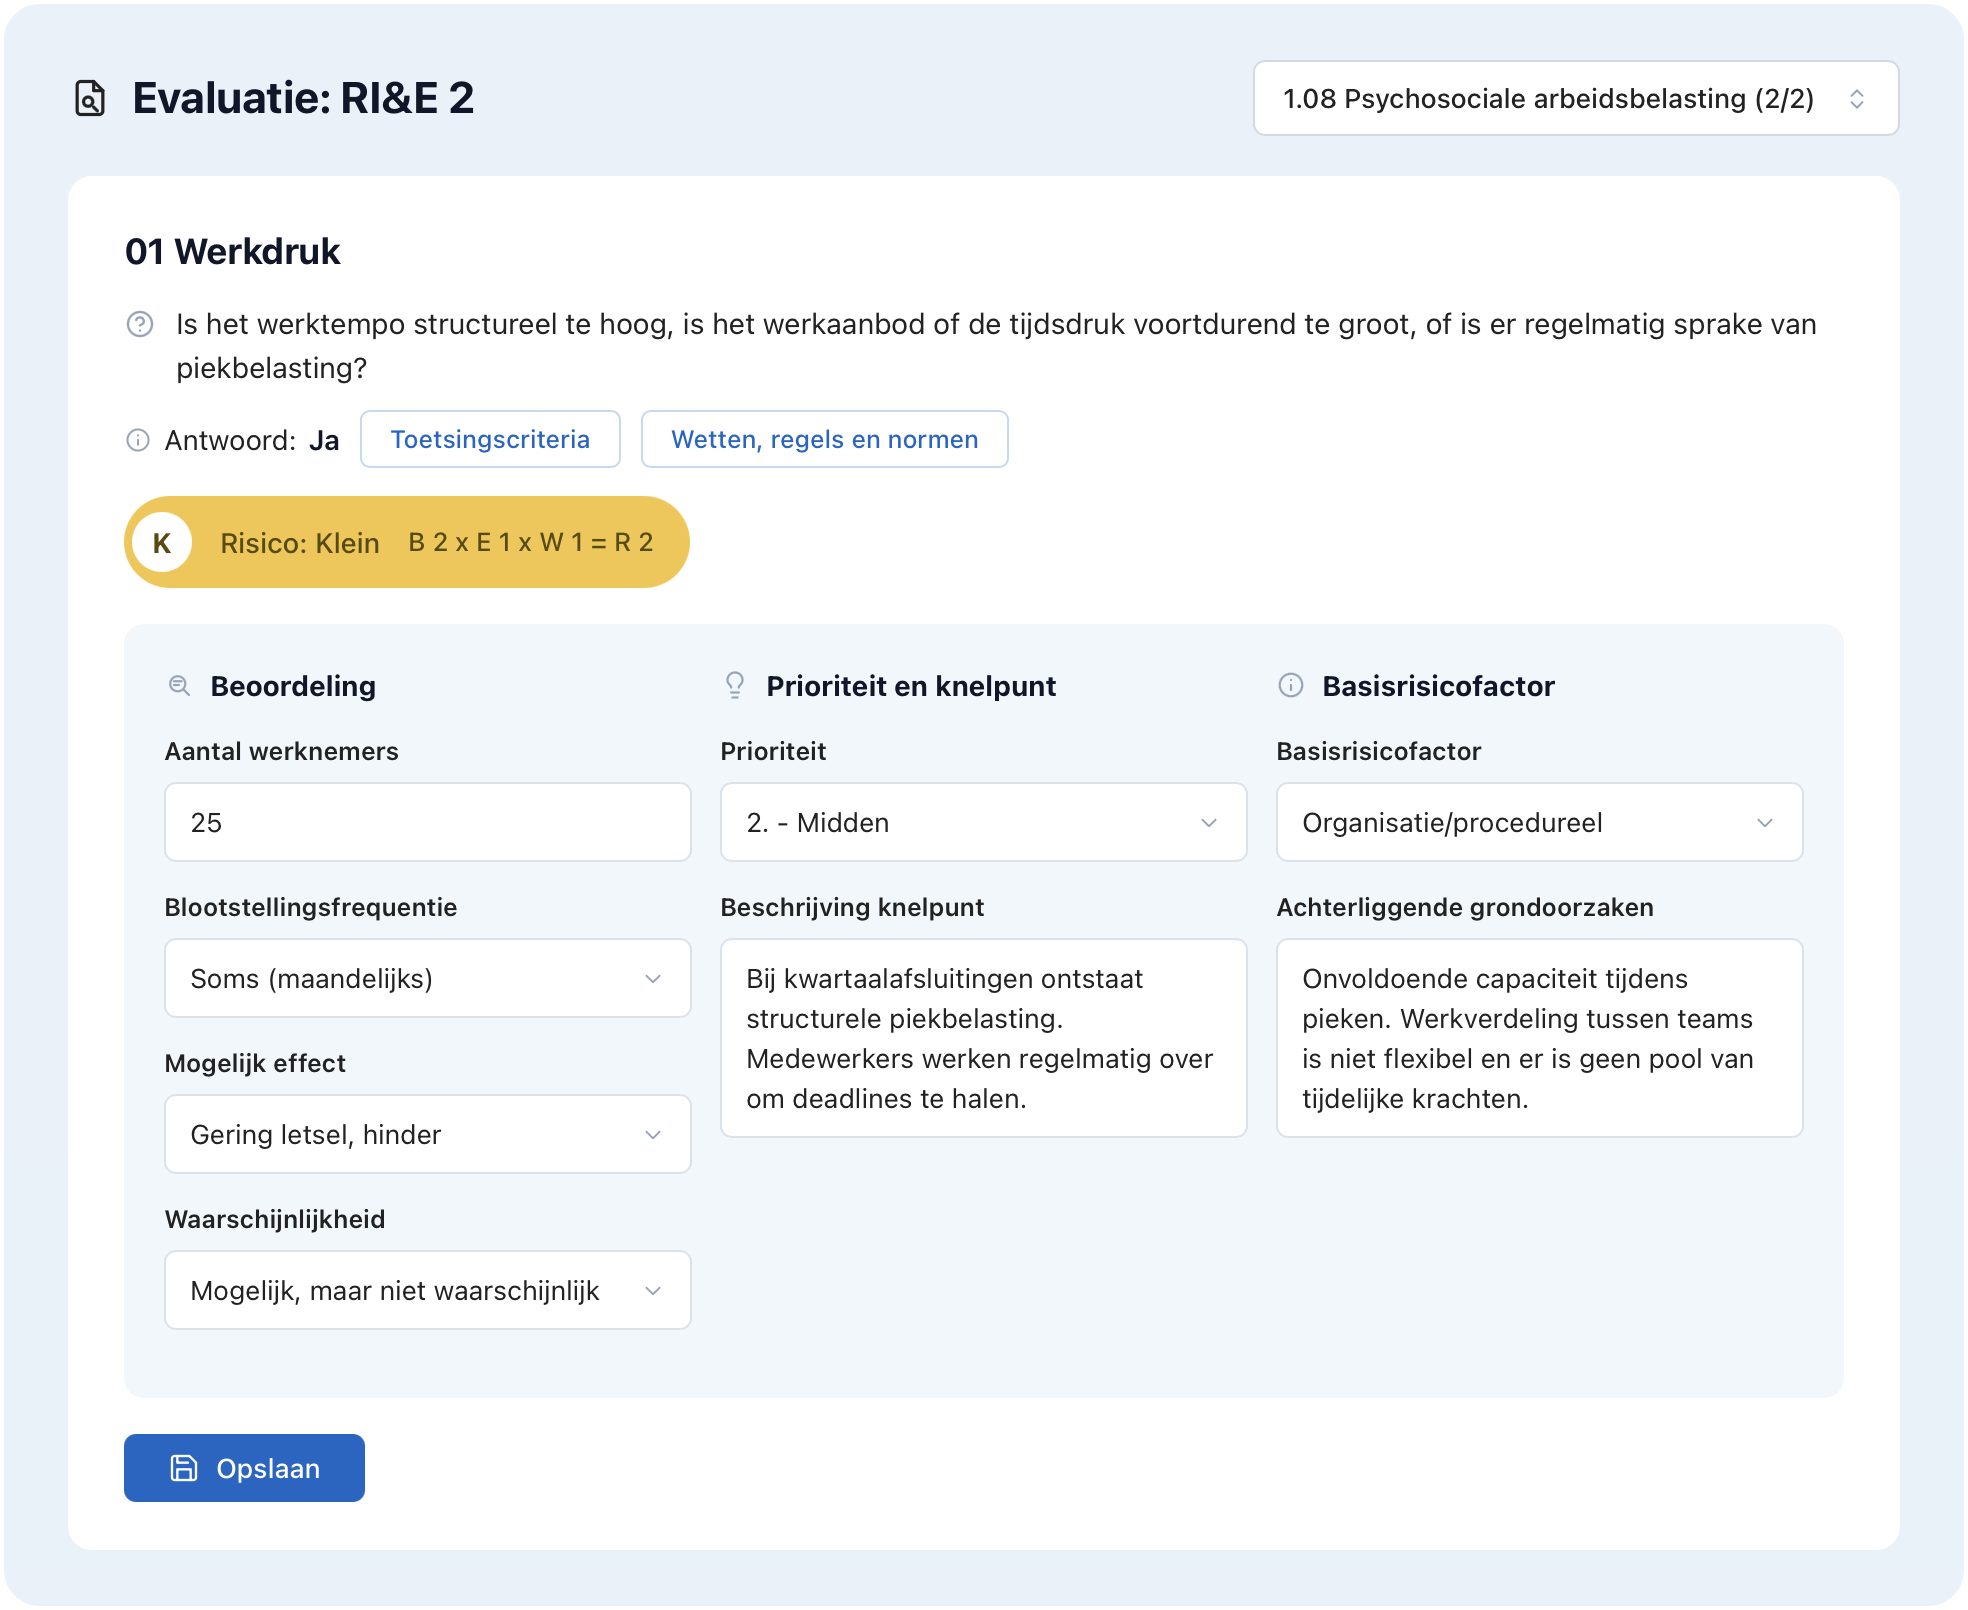Screen dimensions: 1968x1610
Task: Click the magnifier icon beside Beoordeling
Action: (180, 685)
